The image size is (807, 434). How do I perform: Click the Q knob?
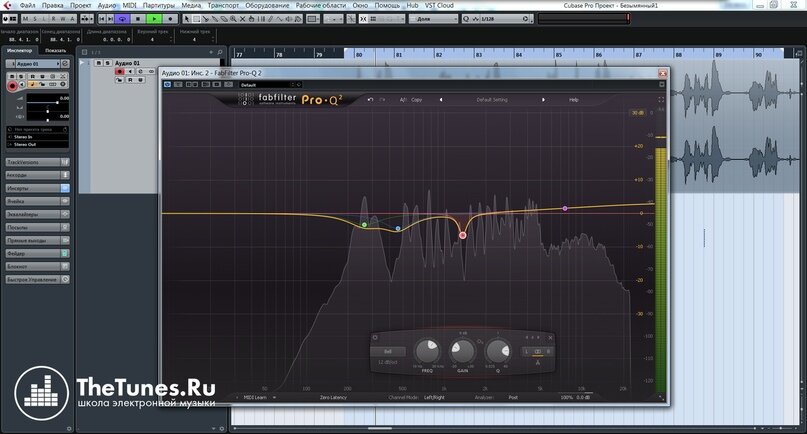[498, 351]
